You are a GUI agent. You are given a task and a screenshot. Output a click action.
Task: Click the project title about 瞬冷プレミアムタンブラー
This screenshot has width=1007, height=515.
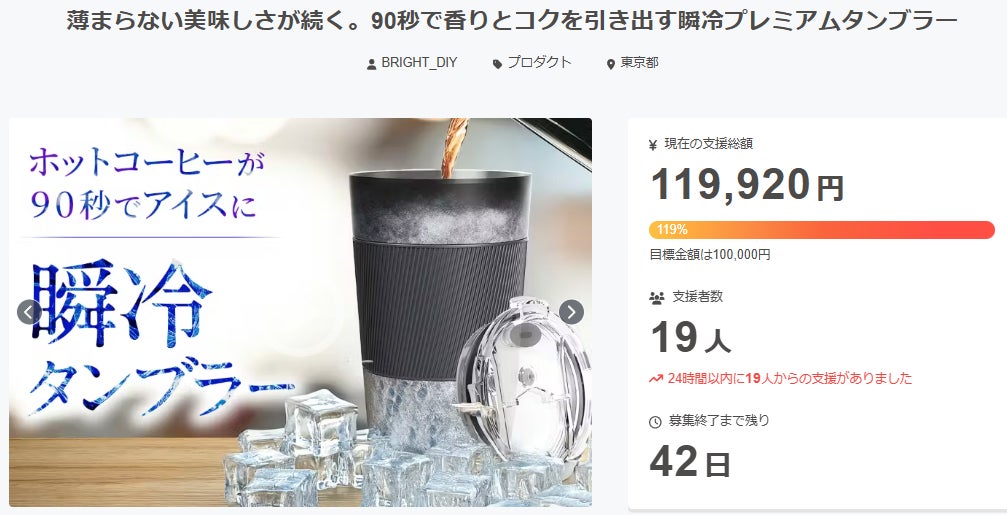point(512,21)
